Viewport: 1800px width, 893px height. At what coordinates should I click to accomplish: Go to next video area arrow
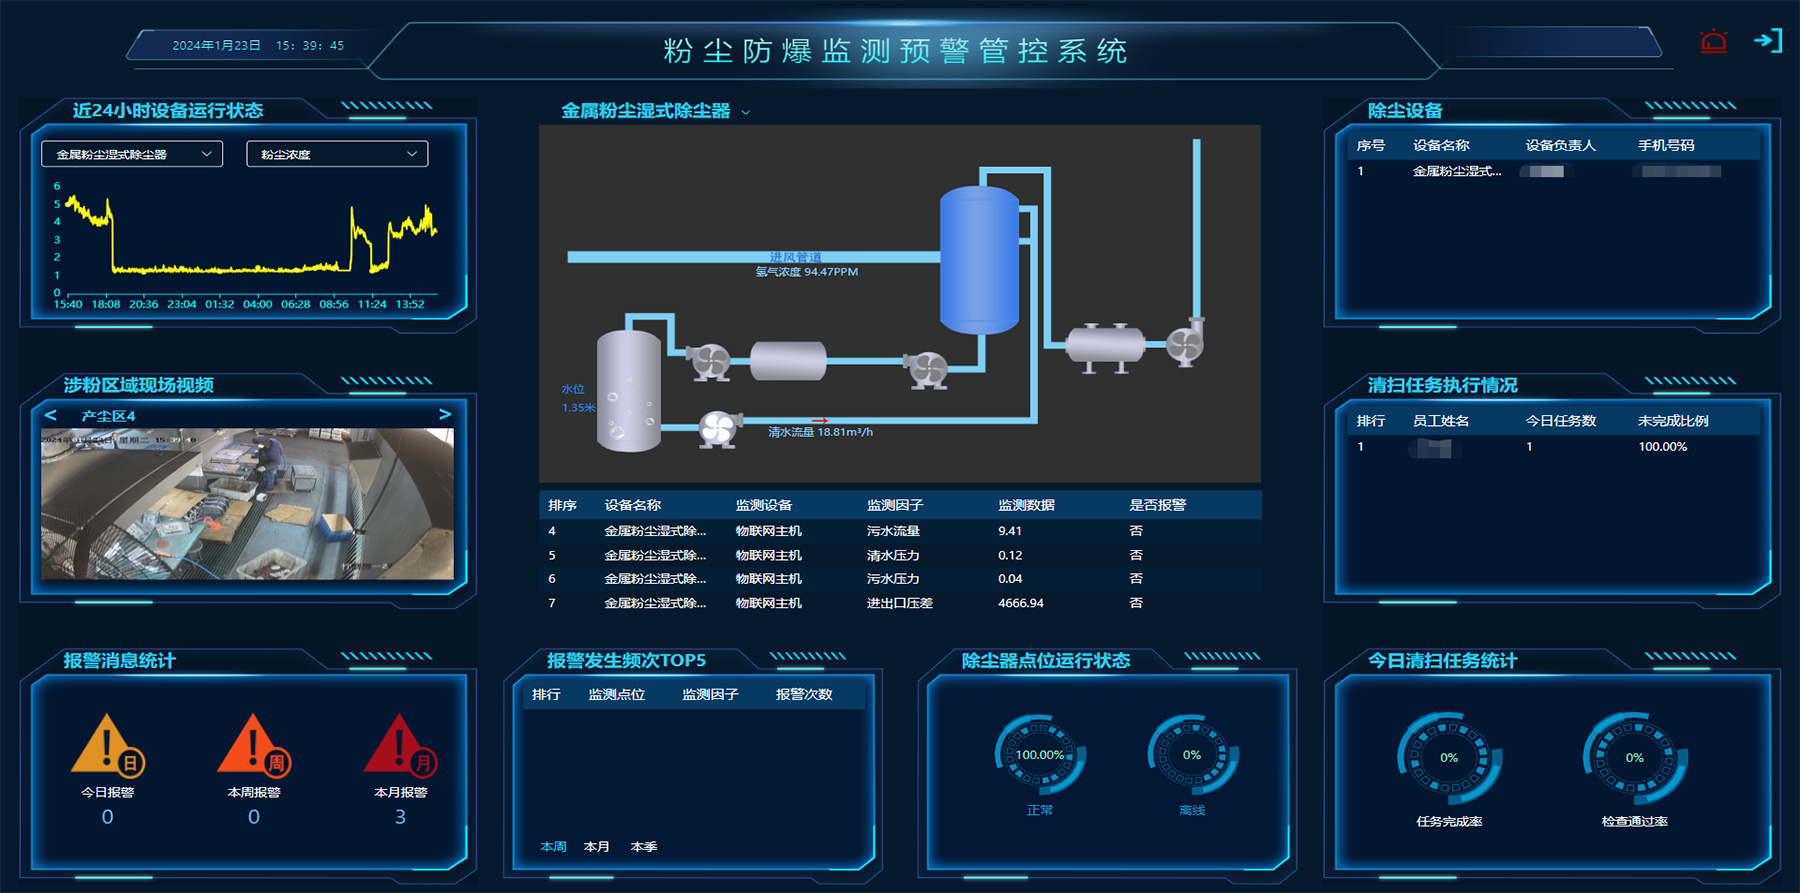[x=445, y=415]
